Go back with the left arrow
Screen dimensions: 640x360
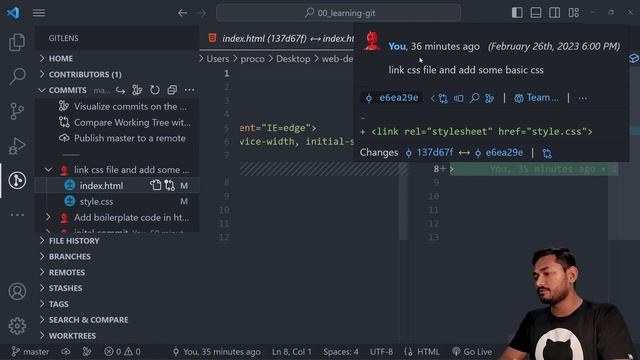(x=182, y=13)
